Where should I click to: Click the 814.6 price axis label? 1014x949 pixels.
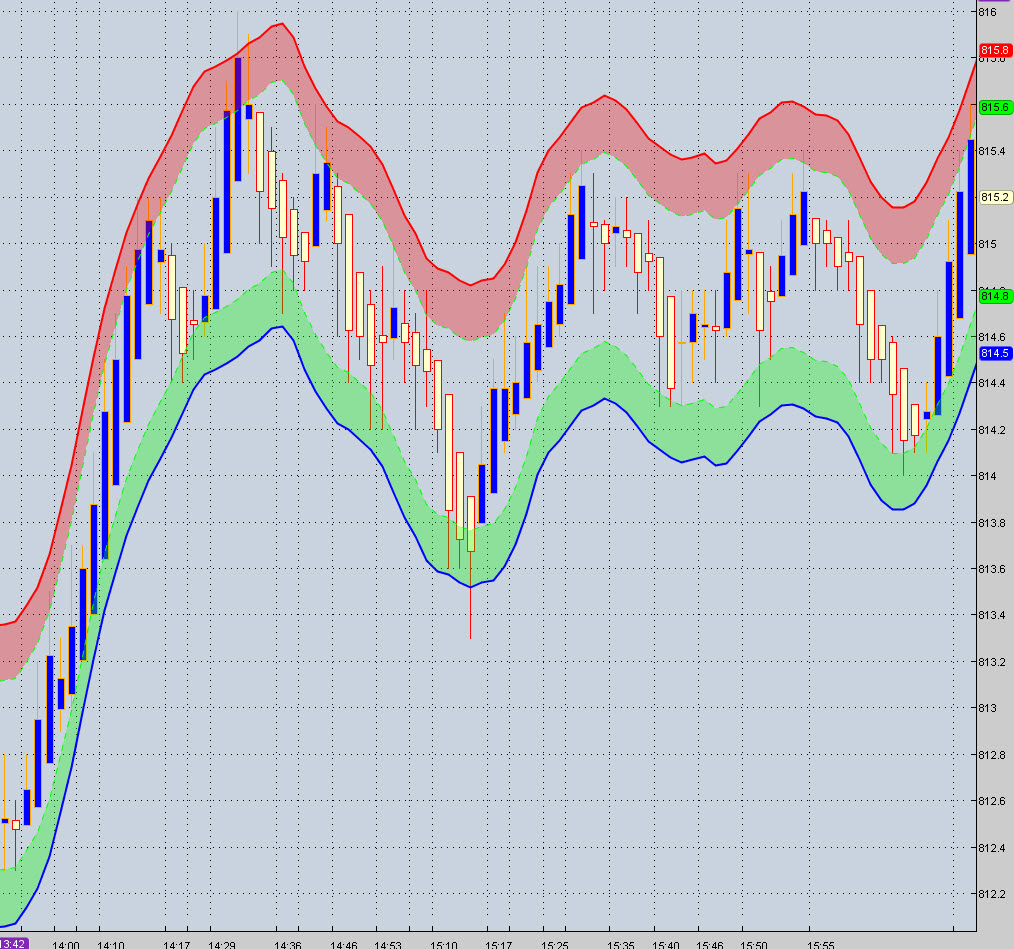pyautogui.click(x=992, y=337)
